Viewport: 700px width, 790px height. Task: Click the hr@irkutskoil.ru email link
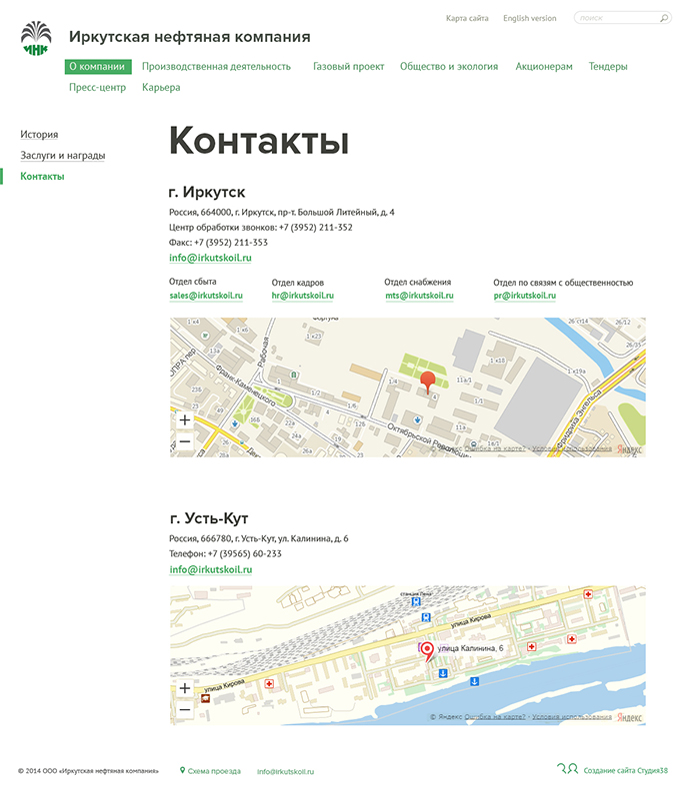tap(302, 296)
